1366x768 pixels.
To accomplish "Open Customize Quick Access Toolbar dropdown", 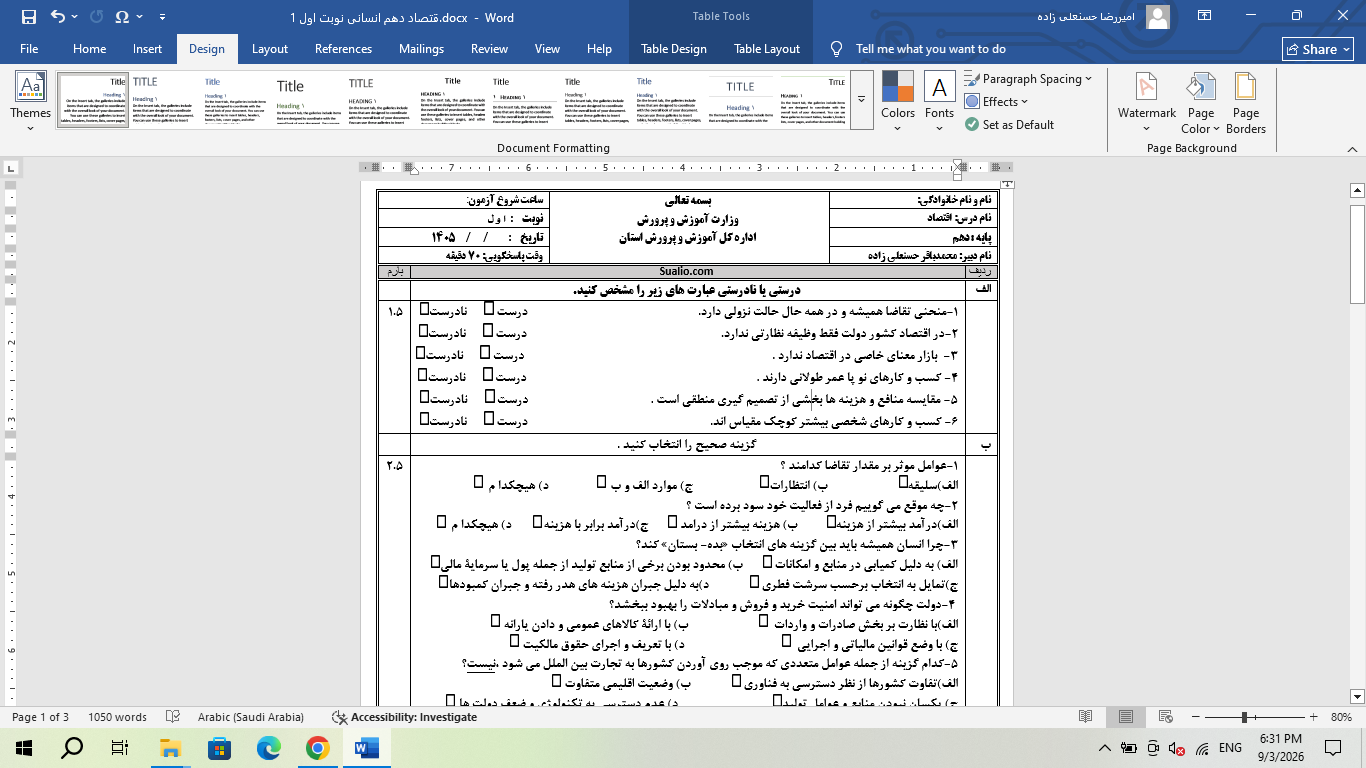I will [164, 17].
